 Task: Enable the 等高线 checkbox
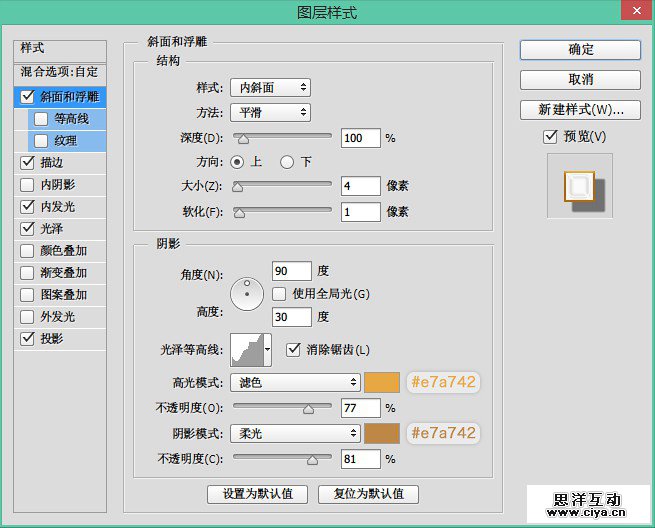(x=41, y=119)
